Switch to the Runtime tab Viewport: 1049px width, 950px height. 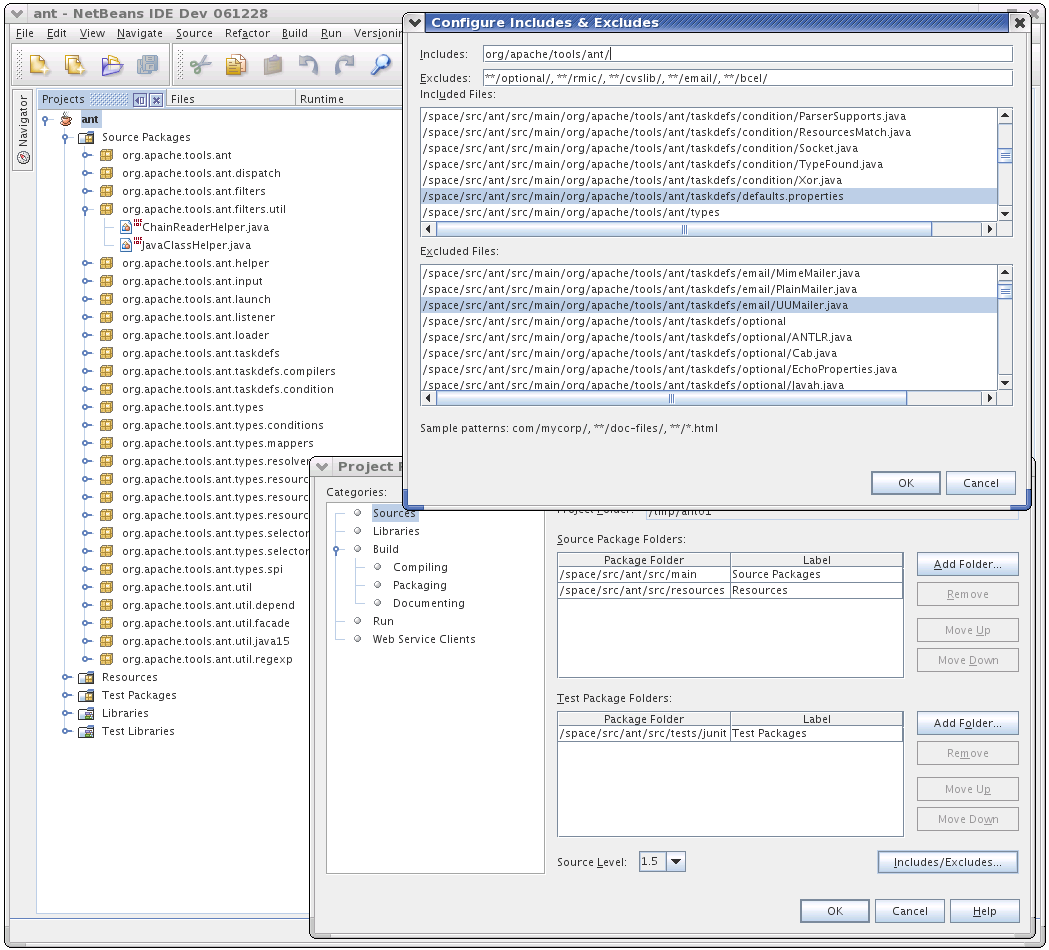pyautogui.click(x=322, y=99)
